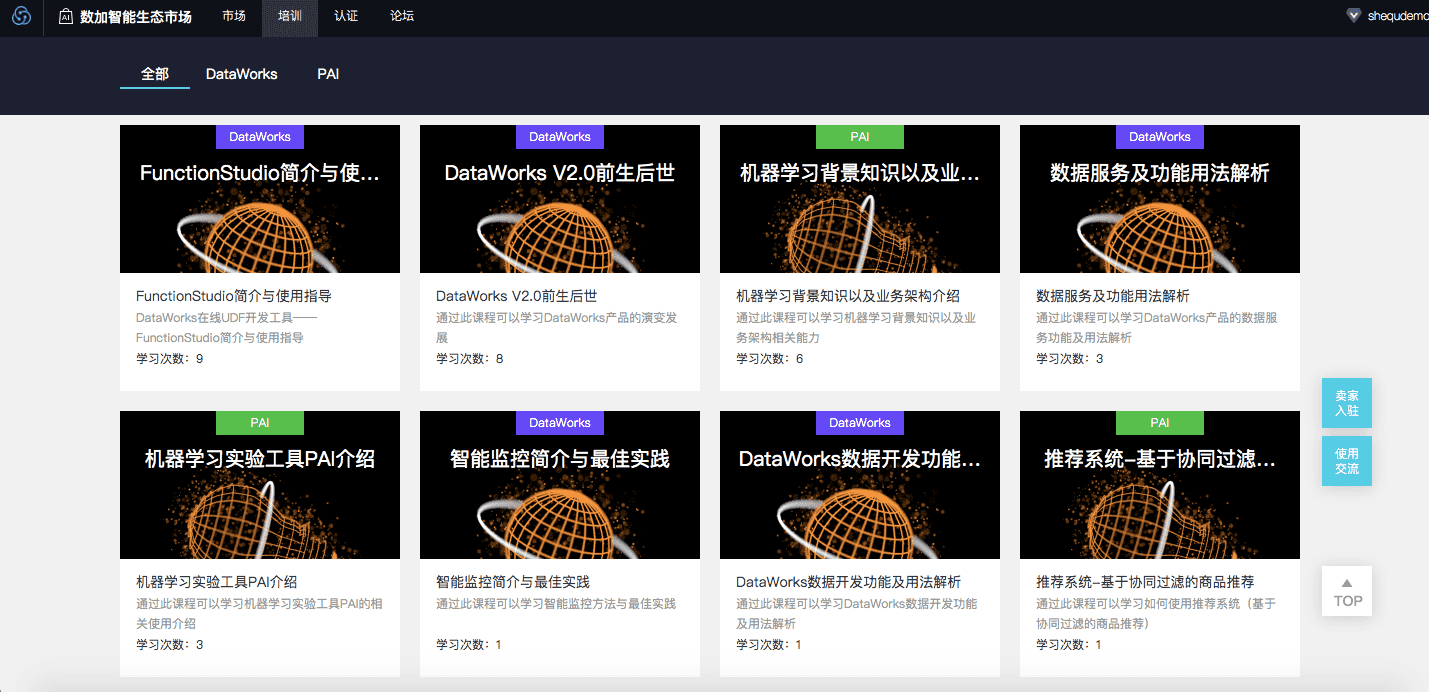Click the 数加智能生态市场 site title
Viewport: 1429px width, 692px height.
(136, 16)
